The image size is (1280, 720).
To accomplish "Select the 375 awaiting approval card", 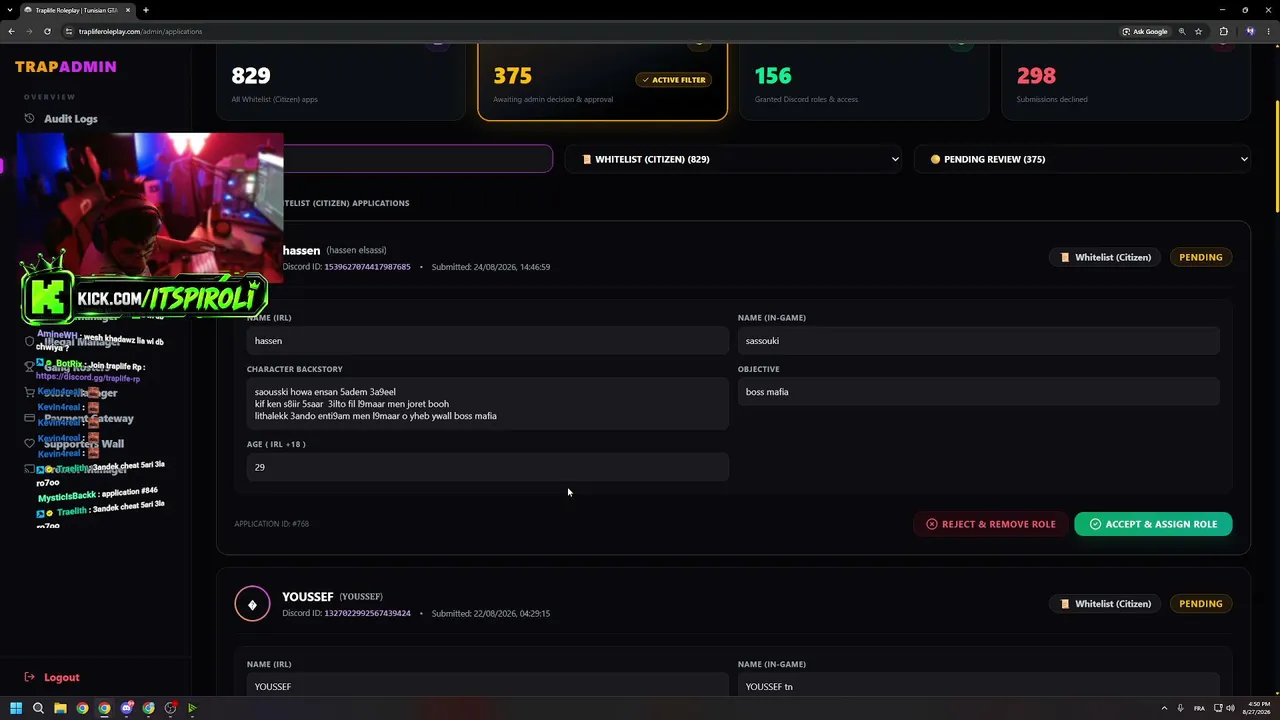I will 602,82.
